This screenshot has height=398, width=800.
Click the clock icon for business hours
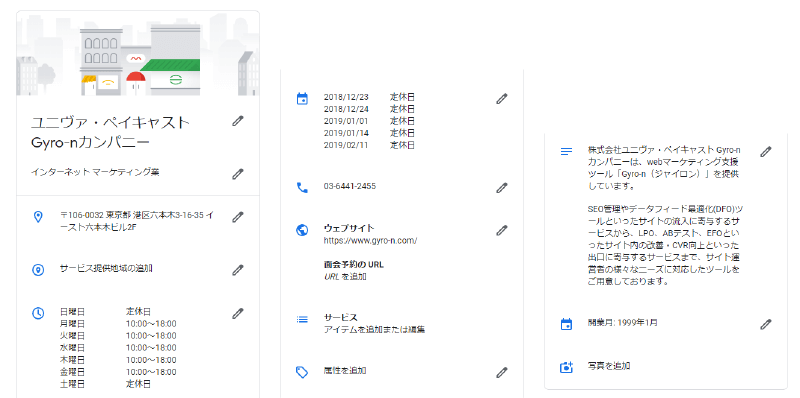tap(38, 313)
